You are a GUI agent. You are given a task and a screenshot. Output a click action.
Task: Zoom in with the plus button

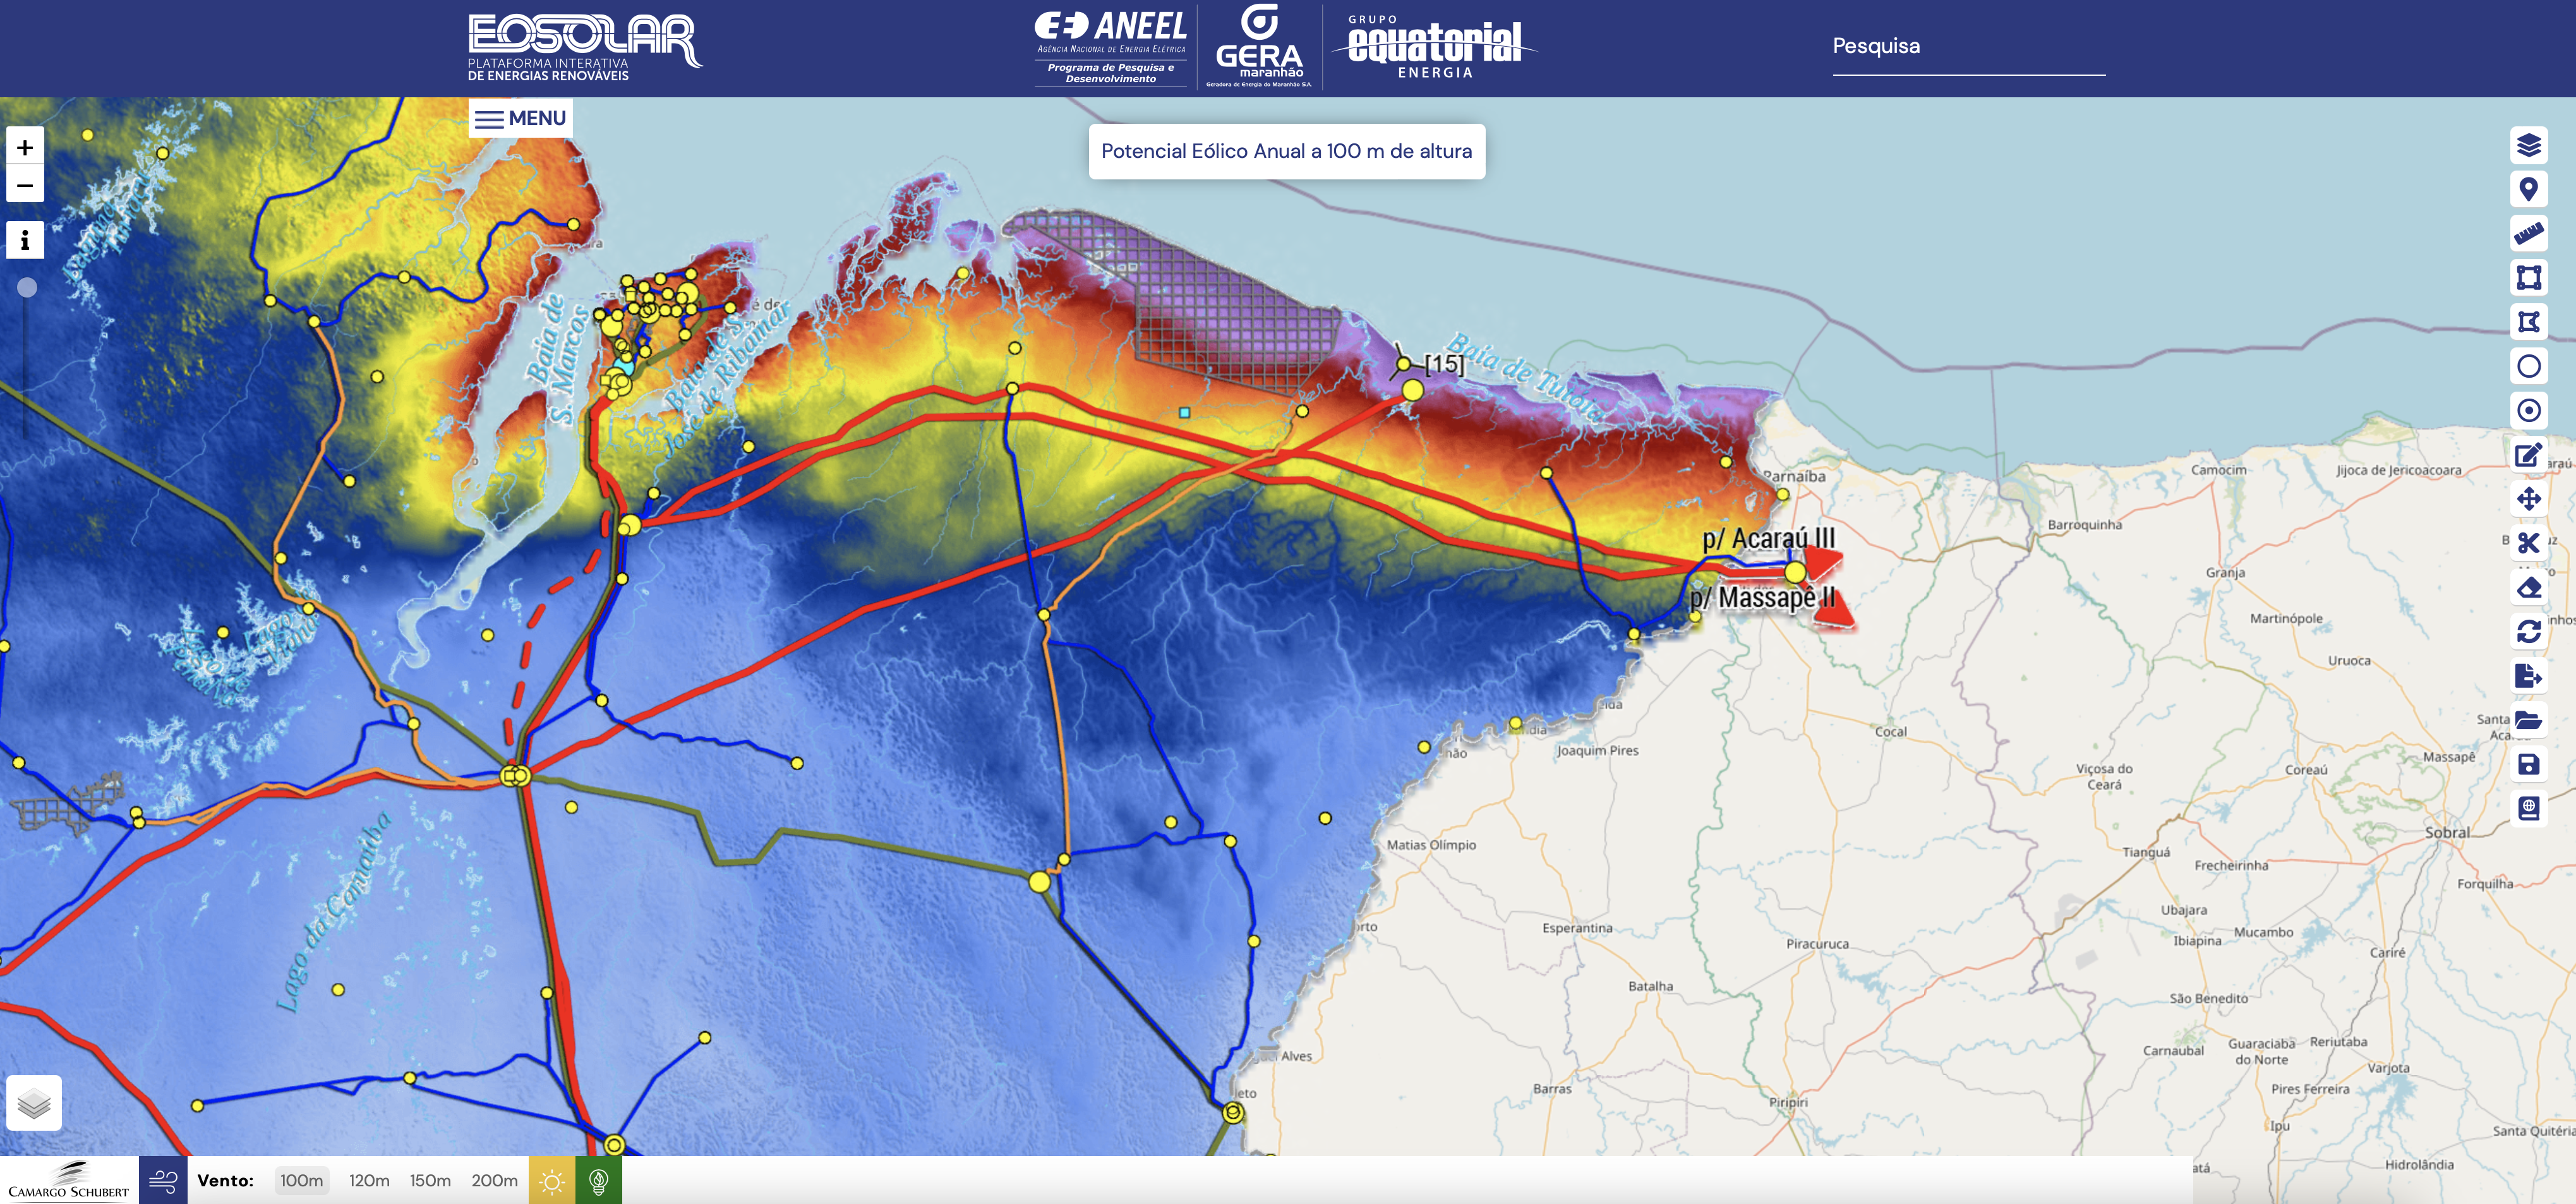[25, 148]
